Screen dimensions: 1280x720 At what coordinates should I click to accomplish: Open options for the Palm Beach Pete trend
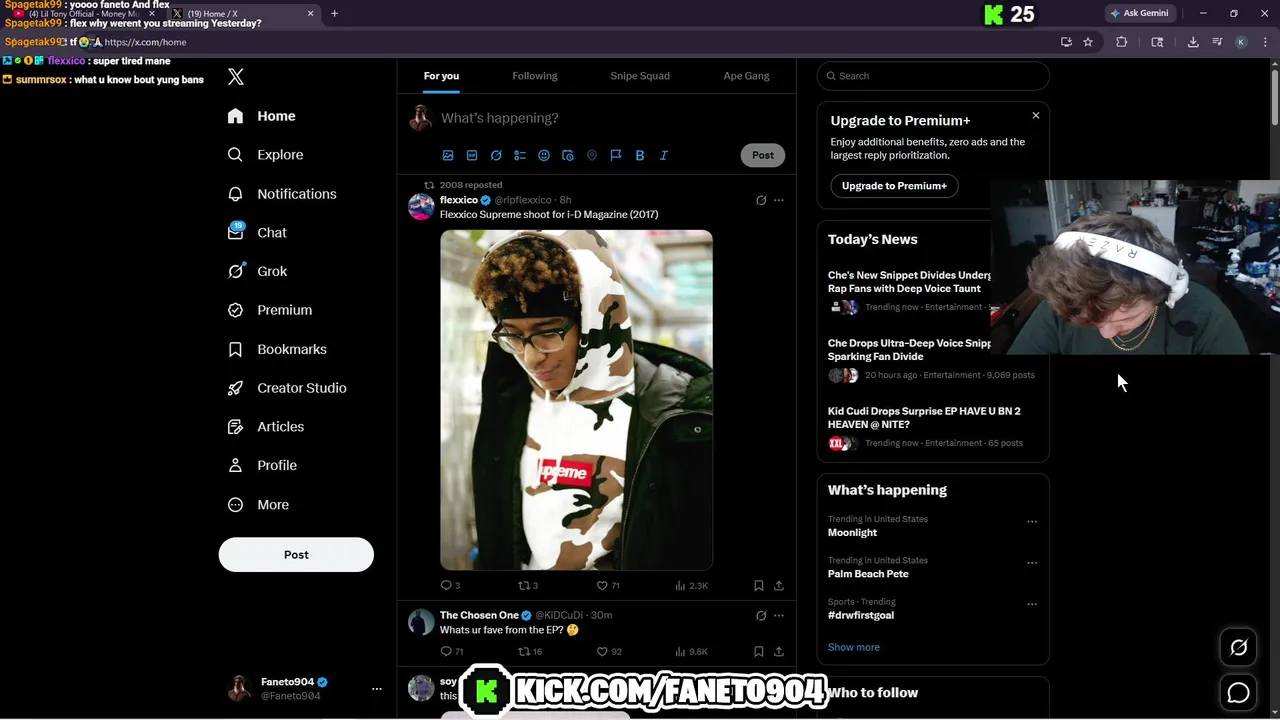1032,563
